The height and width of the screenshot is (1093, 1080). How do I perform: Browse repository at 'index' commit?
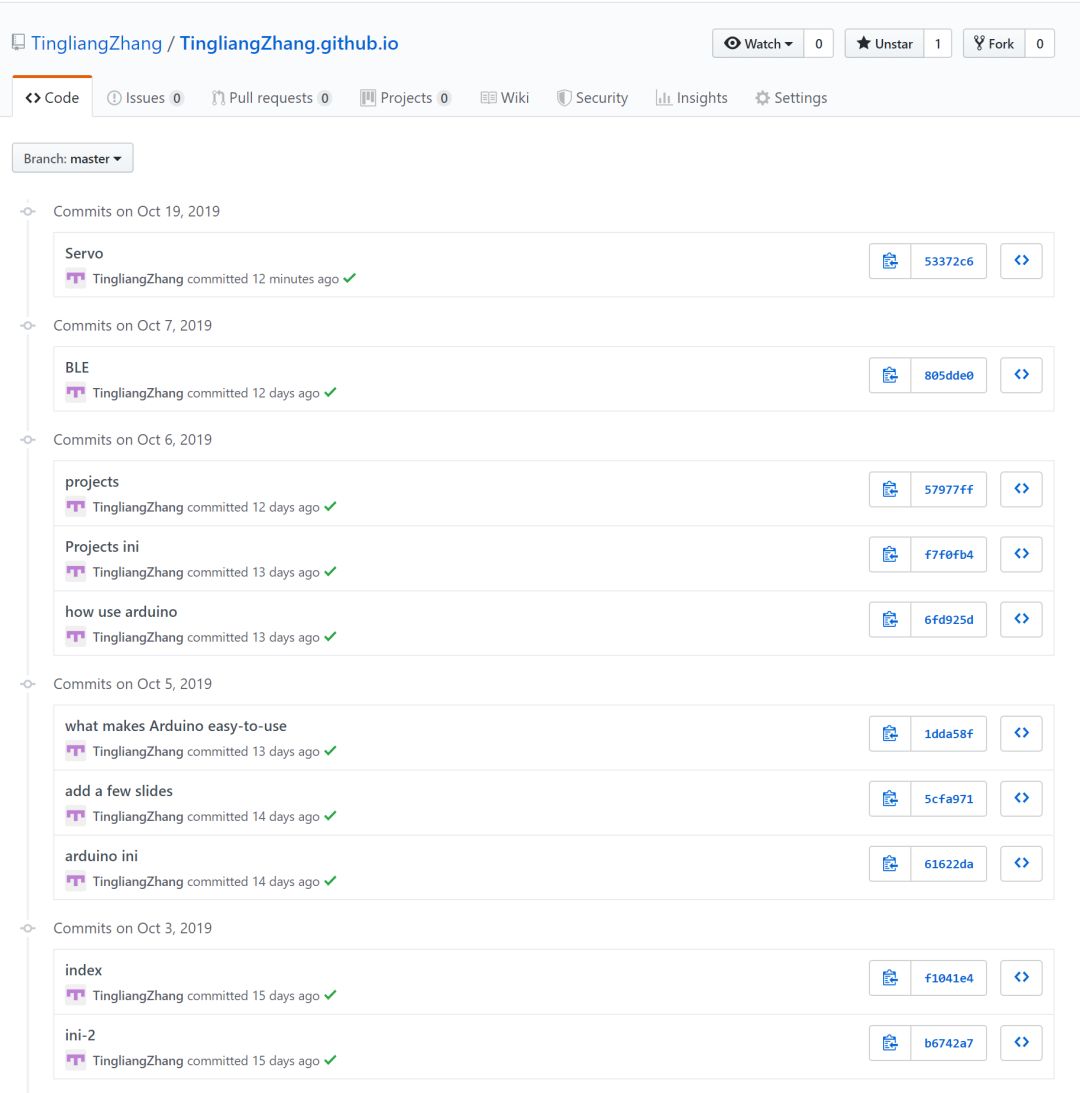[1021, 977]
